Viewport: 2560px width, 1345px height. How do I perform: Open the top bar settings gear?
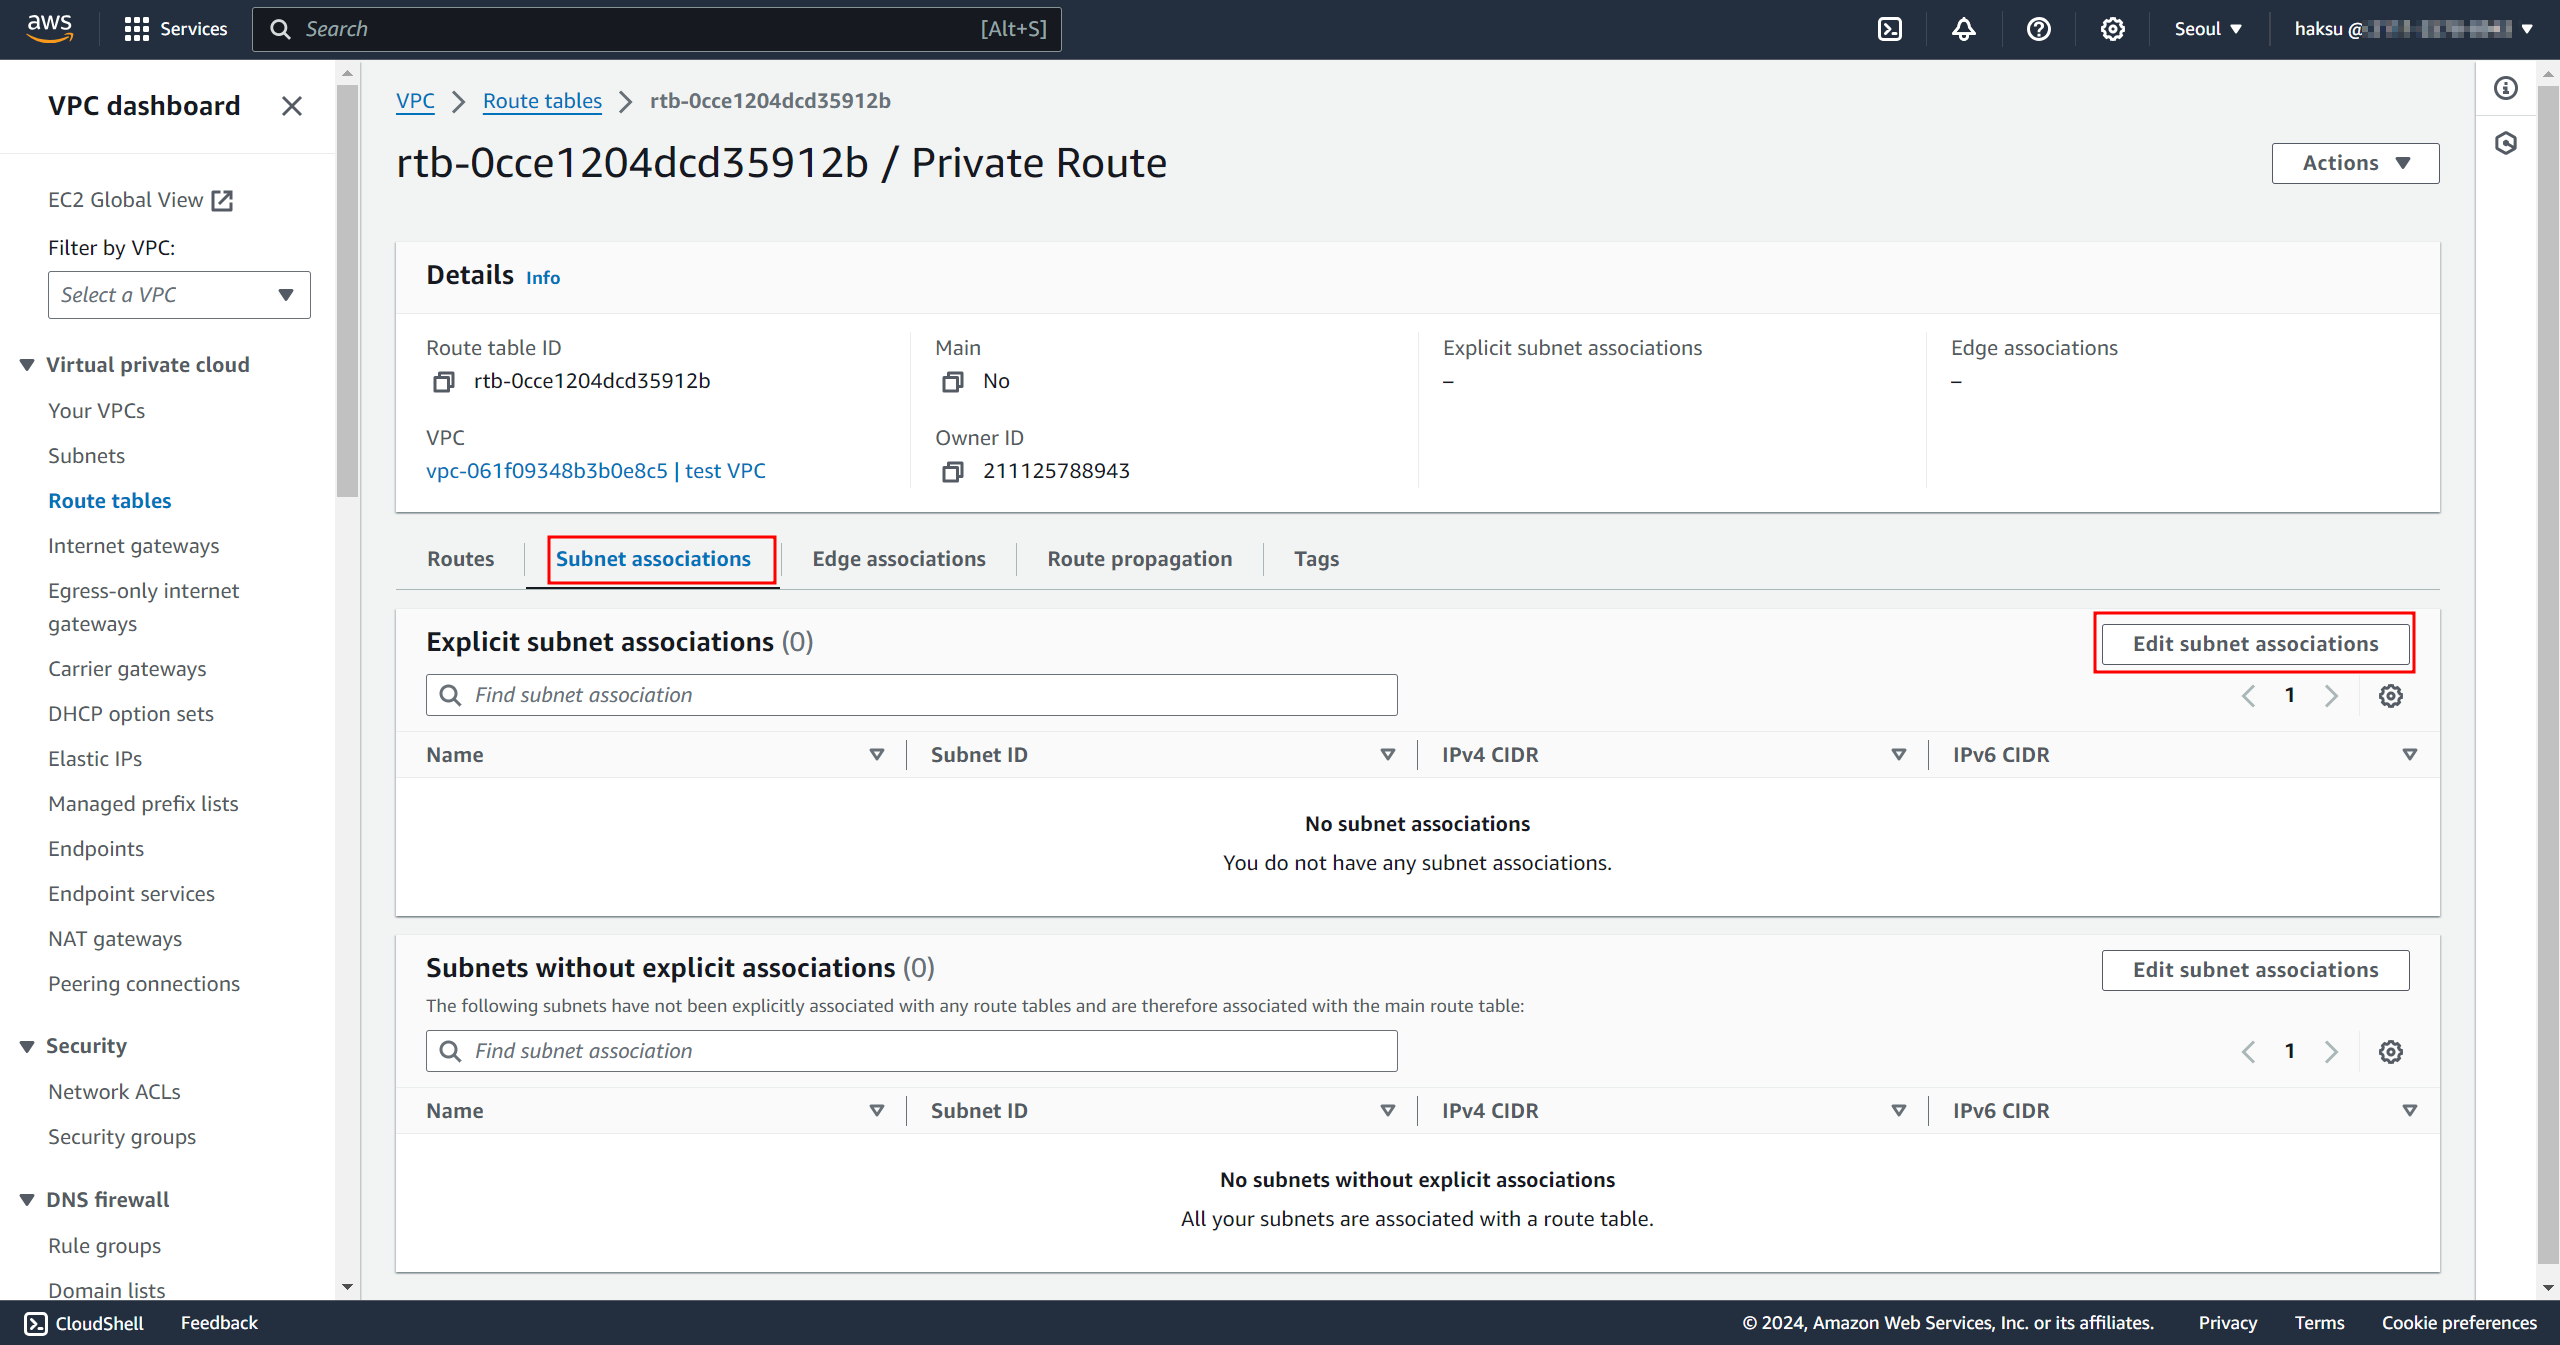tap(2112, 29)
